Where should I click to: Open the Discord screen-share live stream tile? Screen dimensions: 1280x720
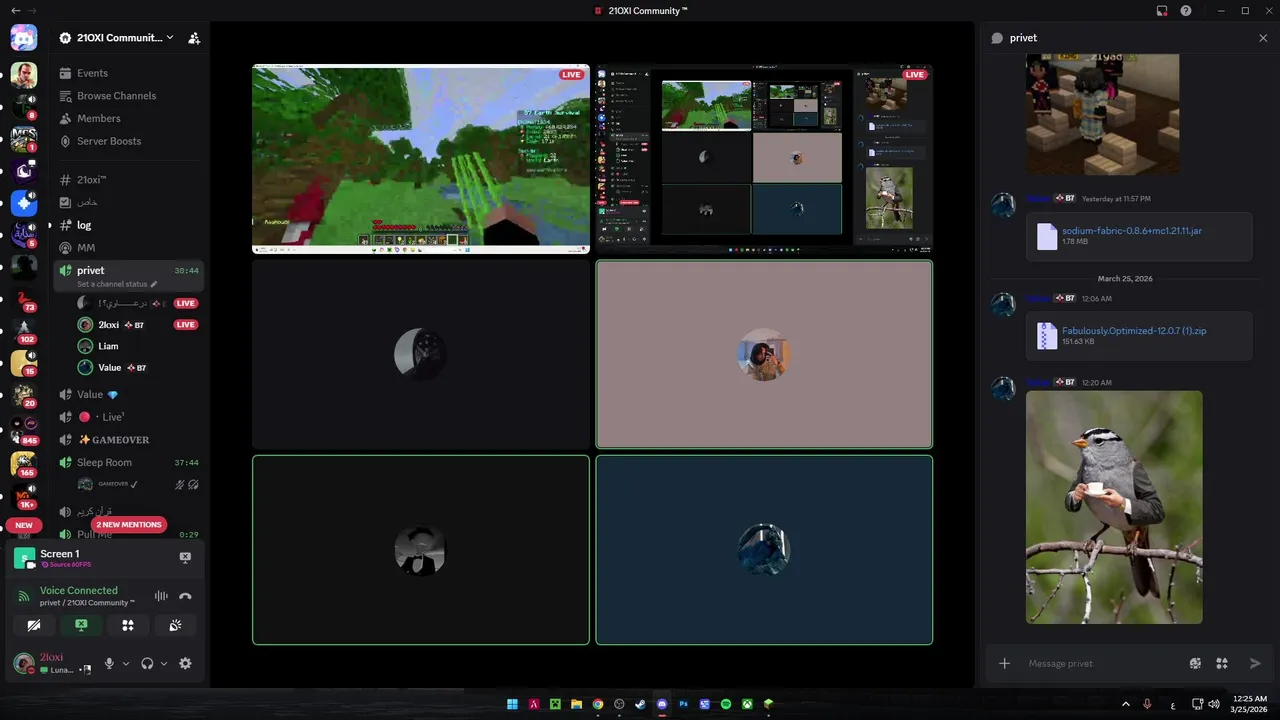point(764,159)
